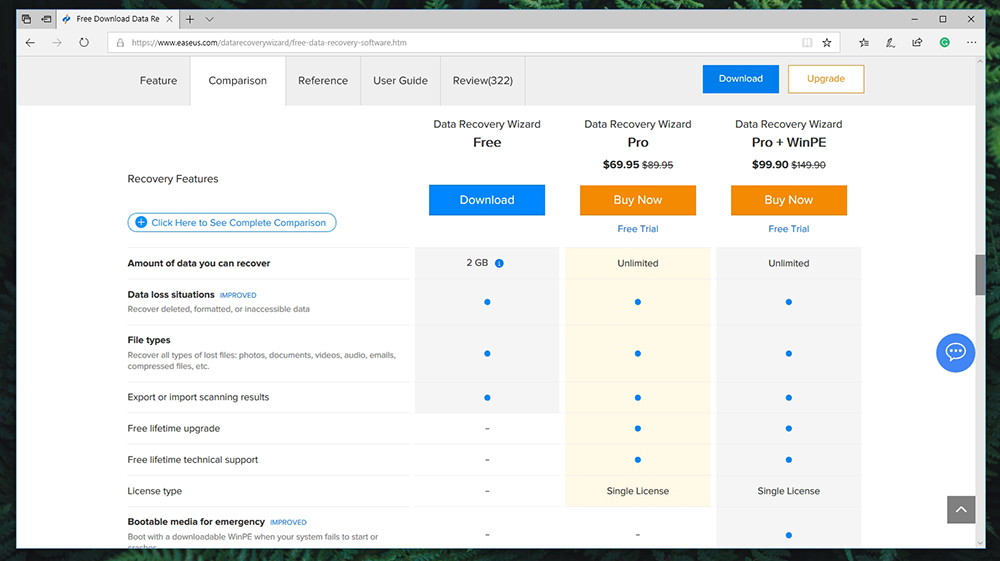Click the Upgrade button
This screenshot has height=561, width=1000.
(826, 79)
